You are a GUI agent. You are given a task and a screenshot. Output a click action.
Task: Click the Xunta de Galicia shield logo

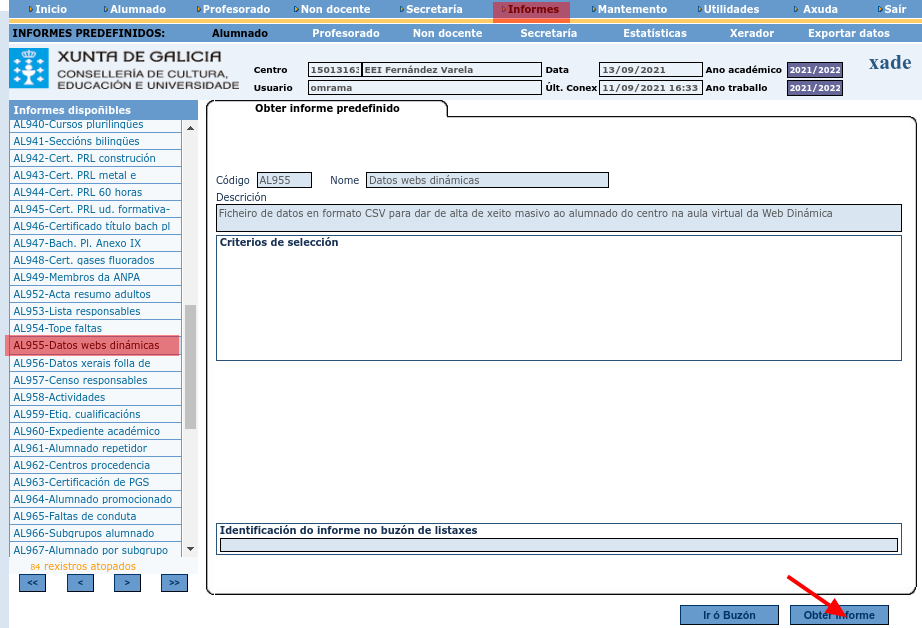click(x=28, y=68)
